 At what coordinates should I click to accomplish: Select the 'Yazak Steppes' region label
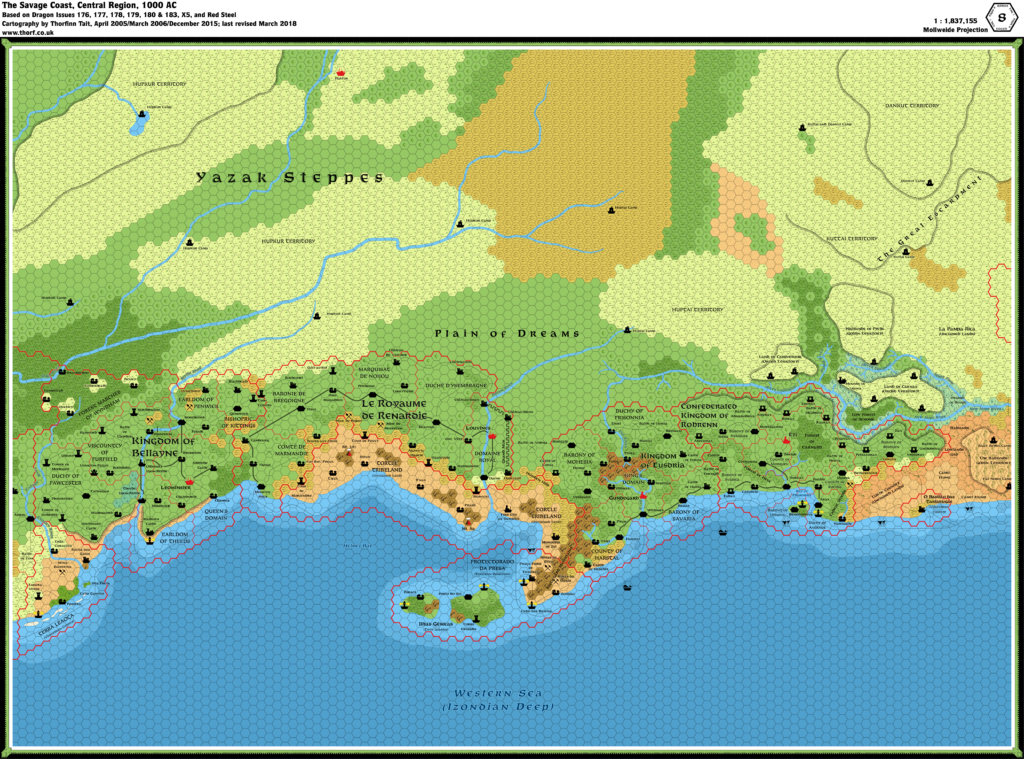[290, 176]
